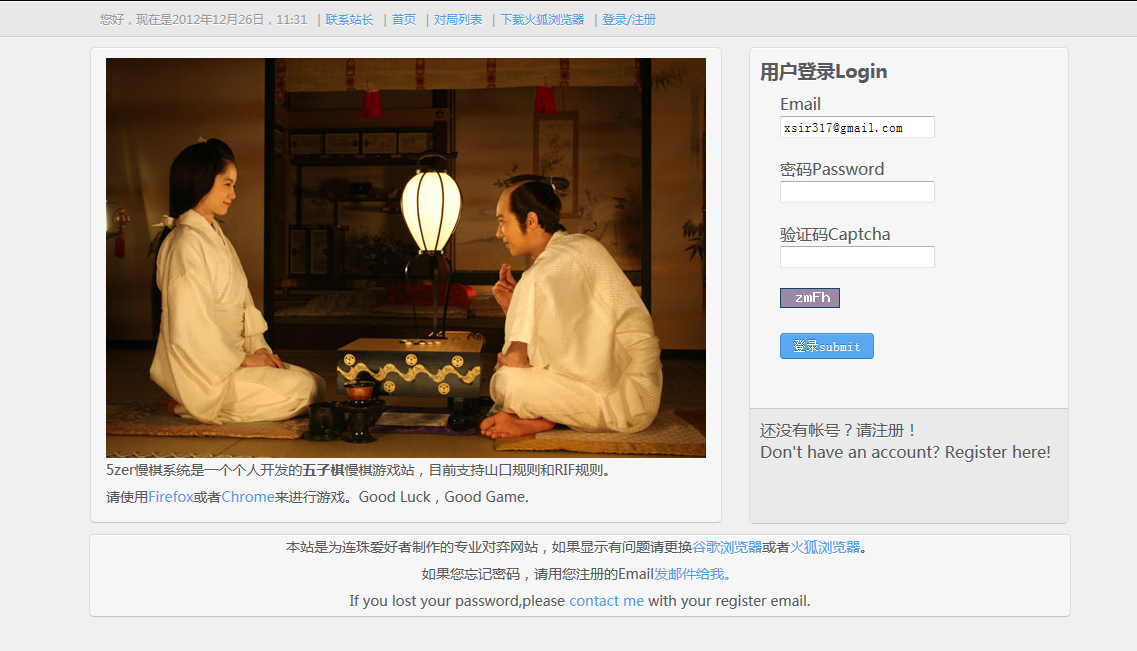Click the large Go players photo
1137x651 pixels.
[406, 257]
